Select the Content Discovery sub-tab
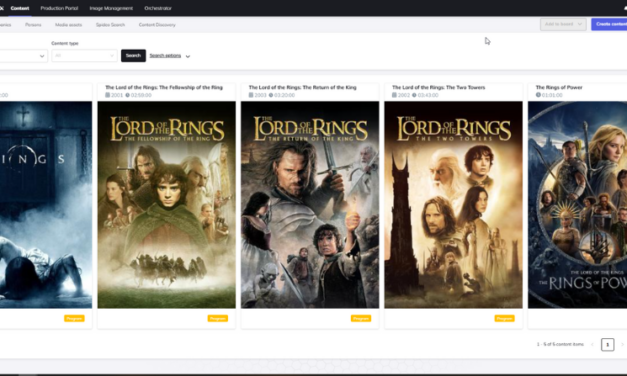 [157, 25]
